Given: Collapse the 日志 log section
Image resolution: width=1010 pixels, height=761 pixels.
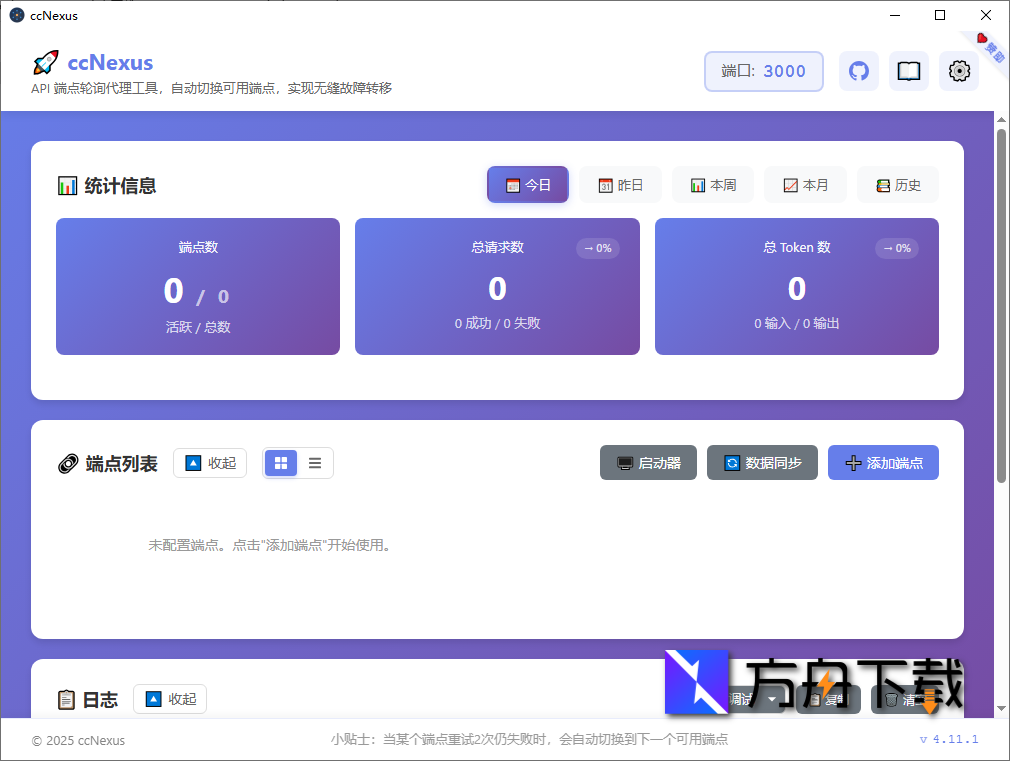Looking at the screenshot, I should (x=169, y=698).
